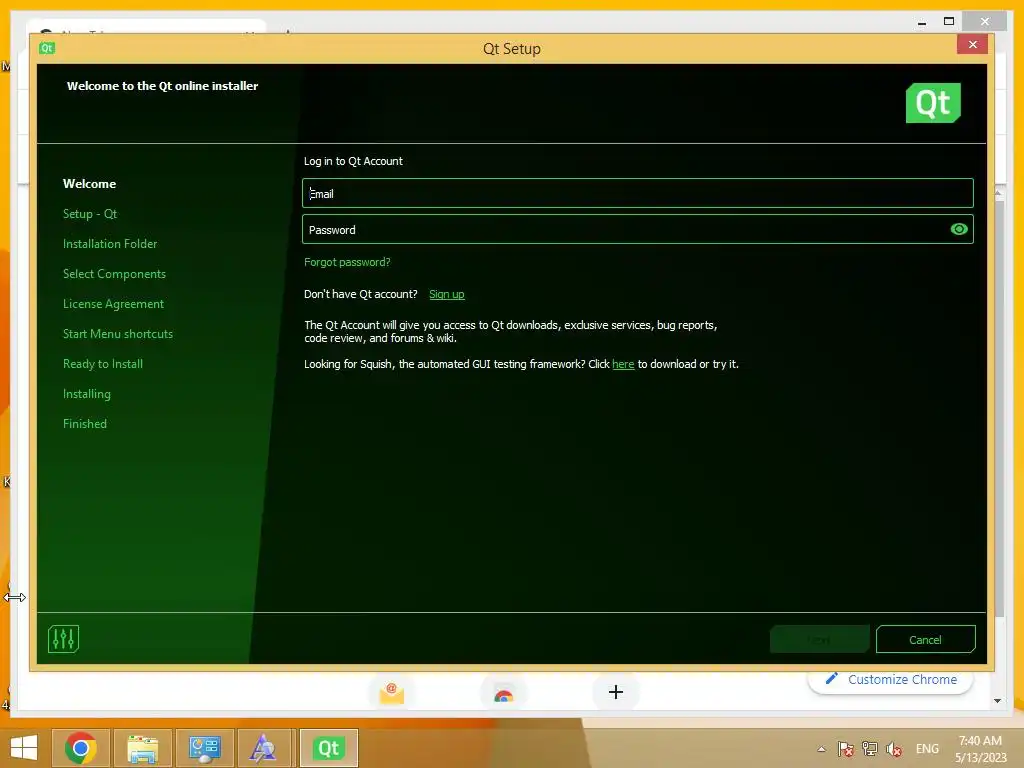
Task: Select the Installing step
Action: [87, 394]
